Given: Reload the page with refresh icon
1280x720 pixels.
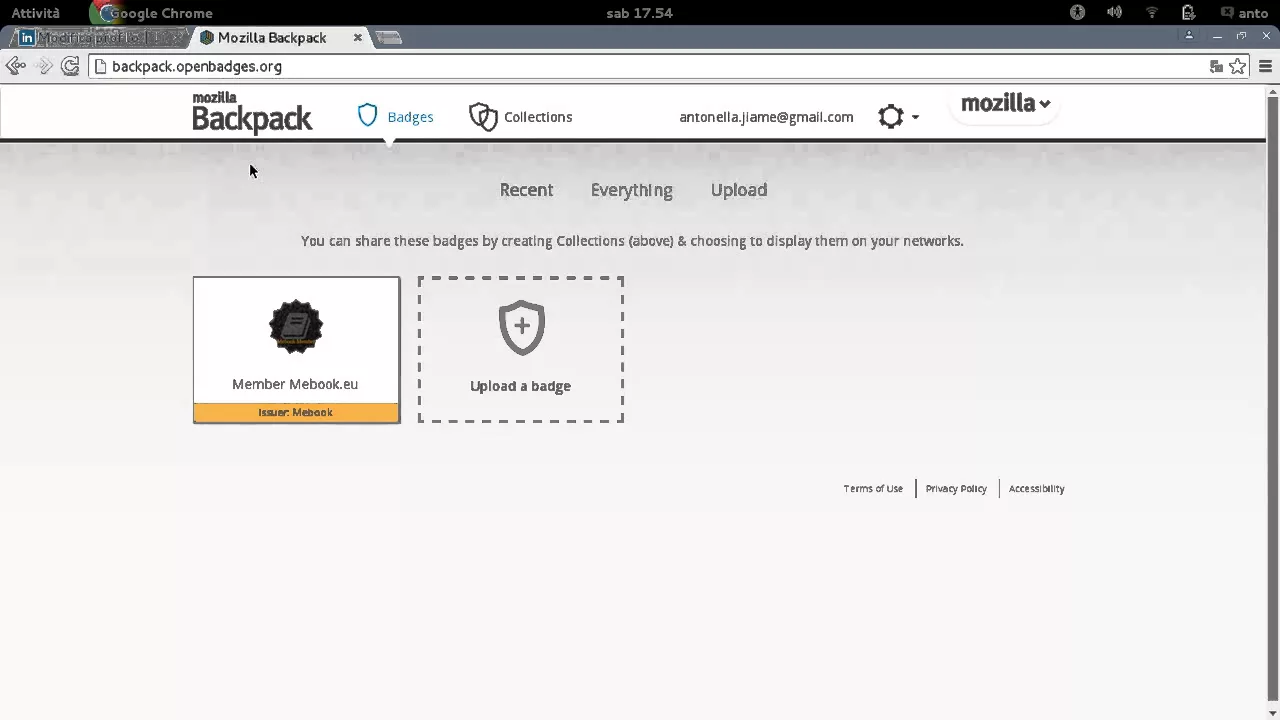Looking at the screenshot, I should (70, 66).
